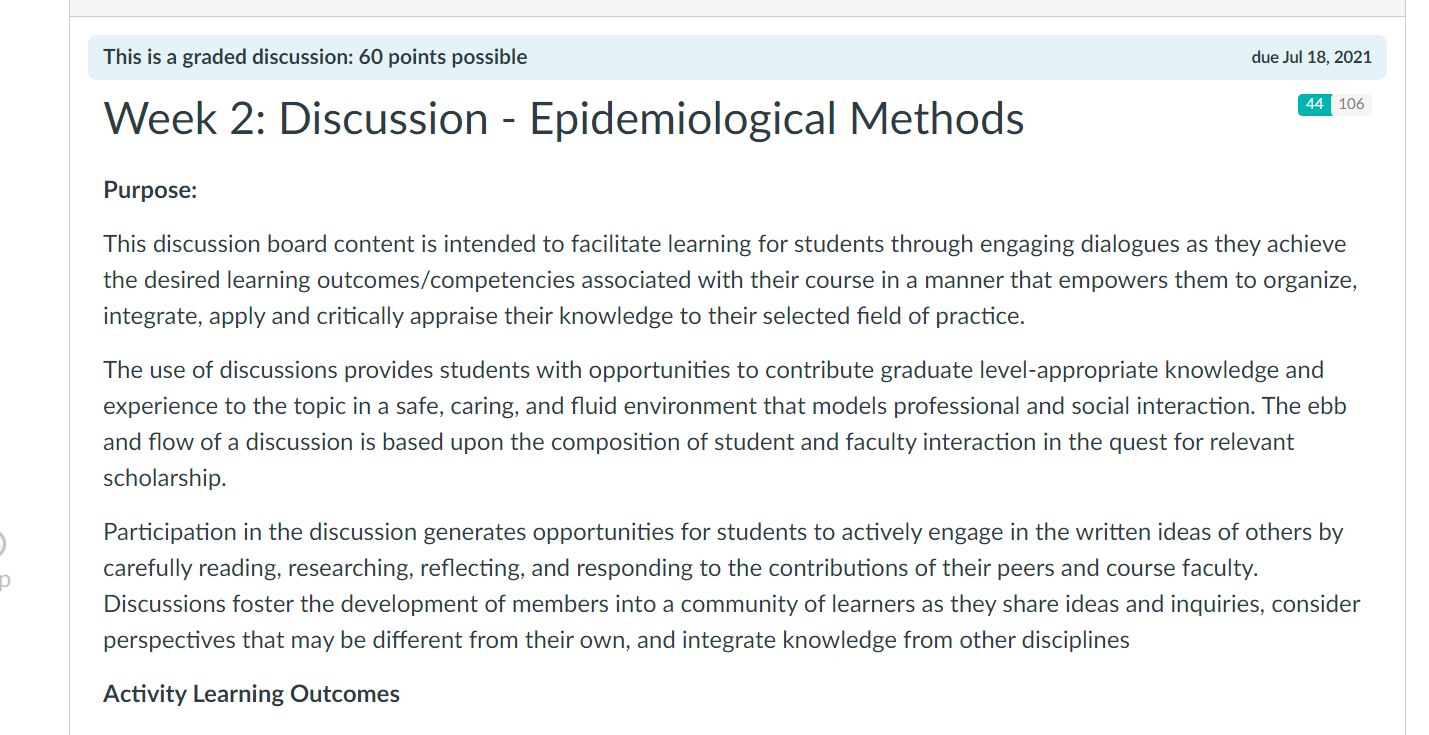This screenshot has height=735, width=1429.
Task: Click the gray total replies counter showing 106
Action: (1350, 104)
